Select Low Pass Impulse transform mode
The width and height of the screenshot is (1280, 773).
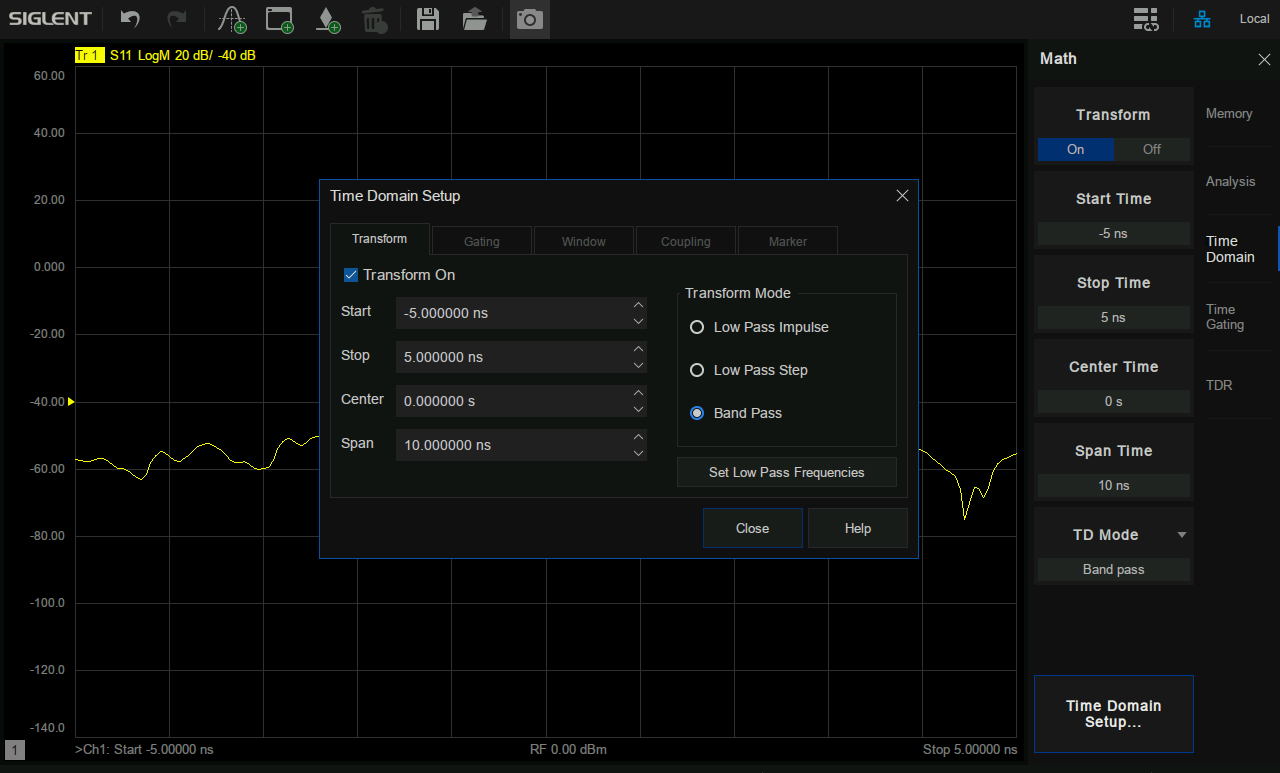pyautogui.click(x=697, y=327)
